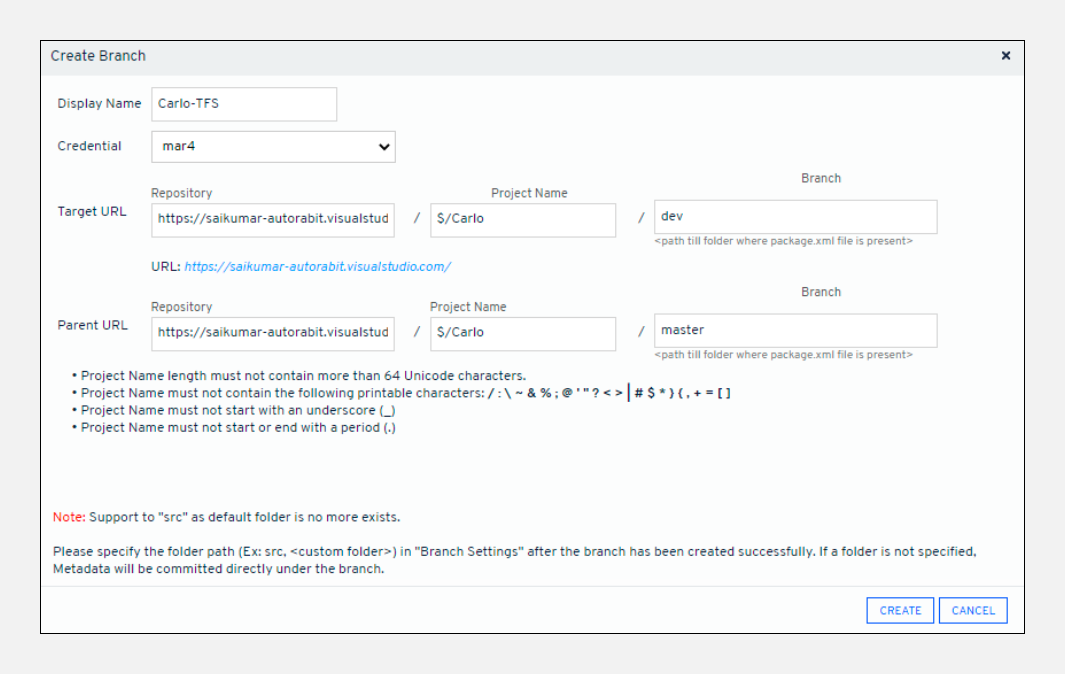Focus the Parent URL Repository field

coord(273,333)
